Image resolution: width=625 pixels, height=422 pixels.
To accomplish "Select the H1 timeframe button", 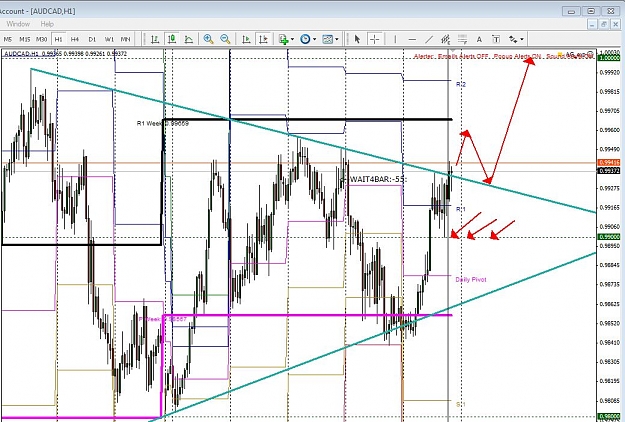I will 59,39.
